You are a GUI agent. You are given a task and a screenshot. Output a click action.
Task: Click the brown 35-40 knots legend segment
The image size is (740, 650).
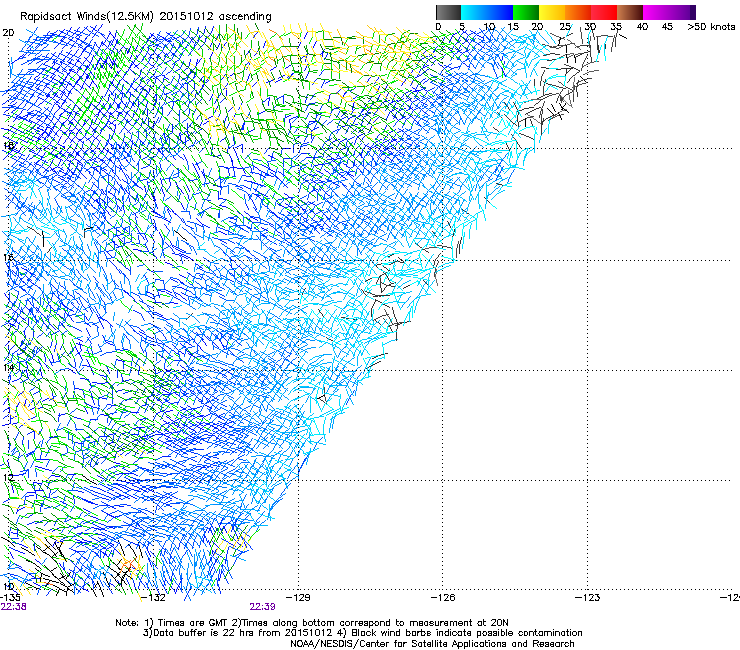click(630, 12)
